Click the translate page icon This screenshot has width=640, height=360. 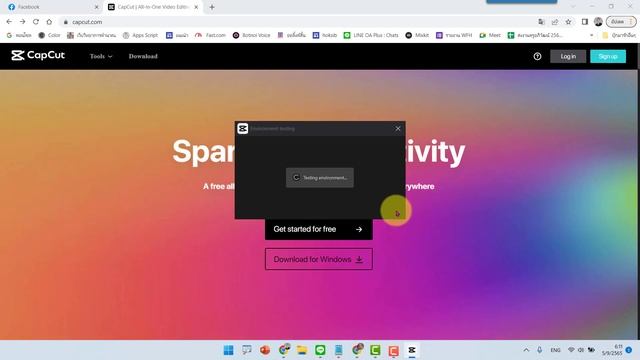(x=541, y=22)
